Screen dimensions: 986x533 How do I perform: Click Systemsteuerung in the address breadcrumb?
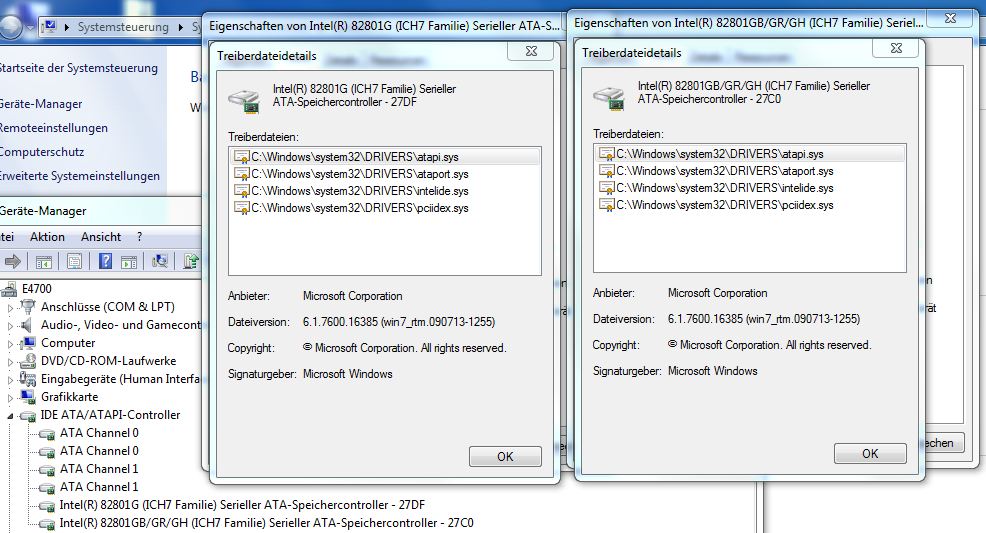point(123,27)
